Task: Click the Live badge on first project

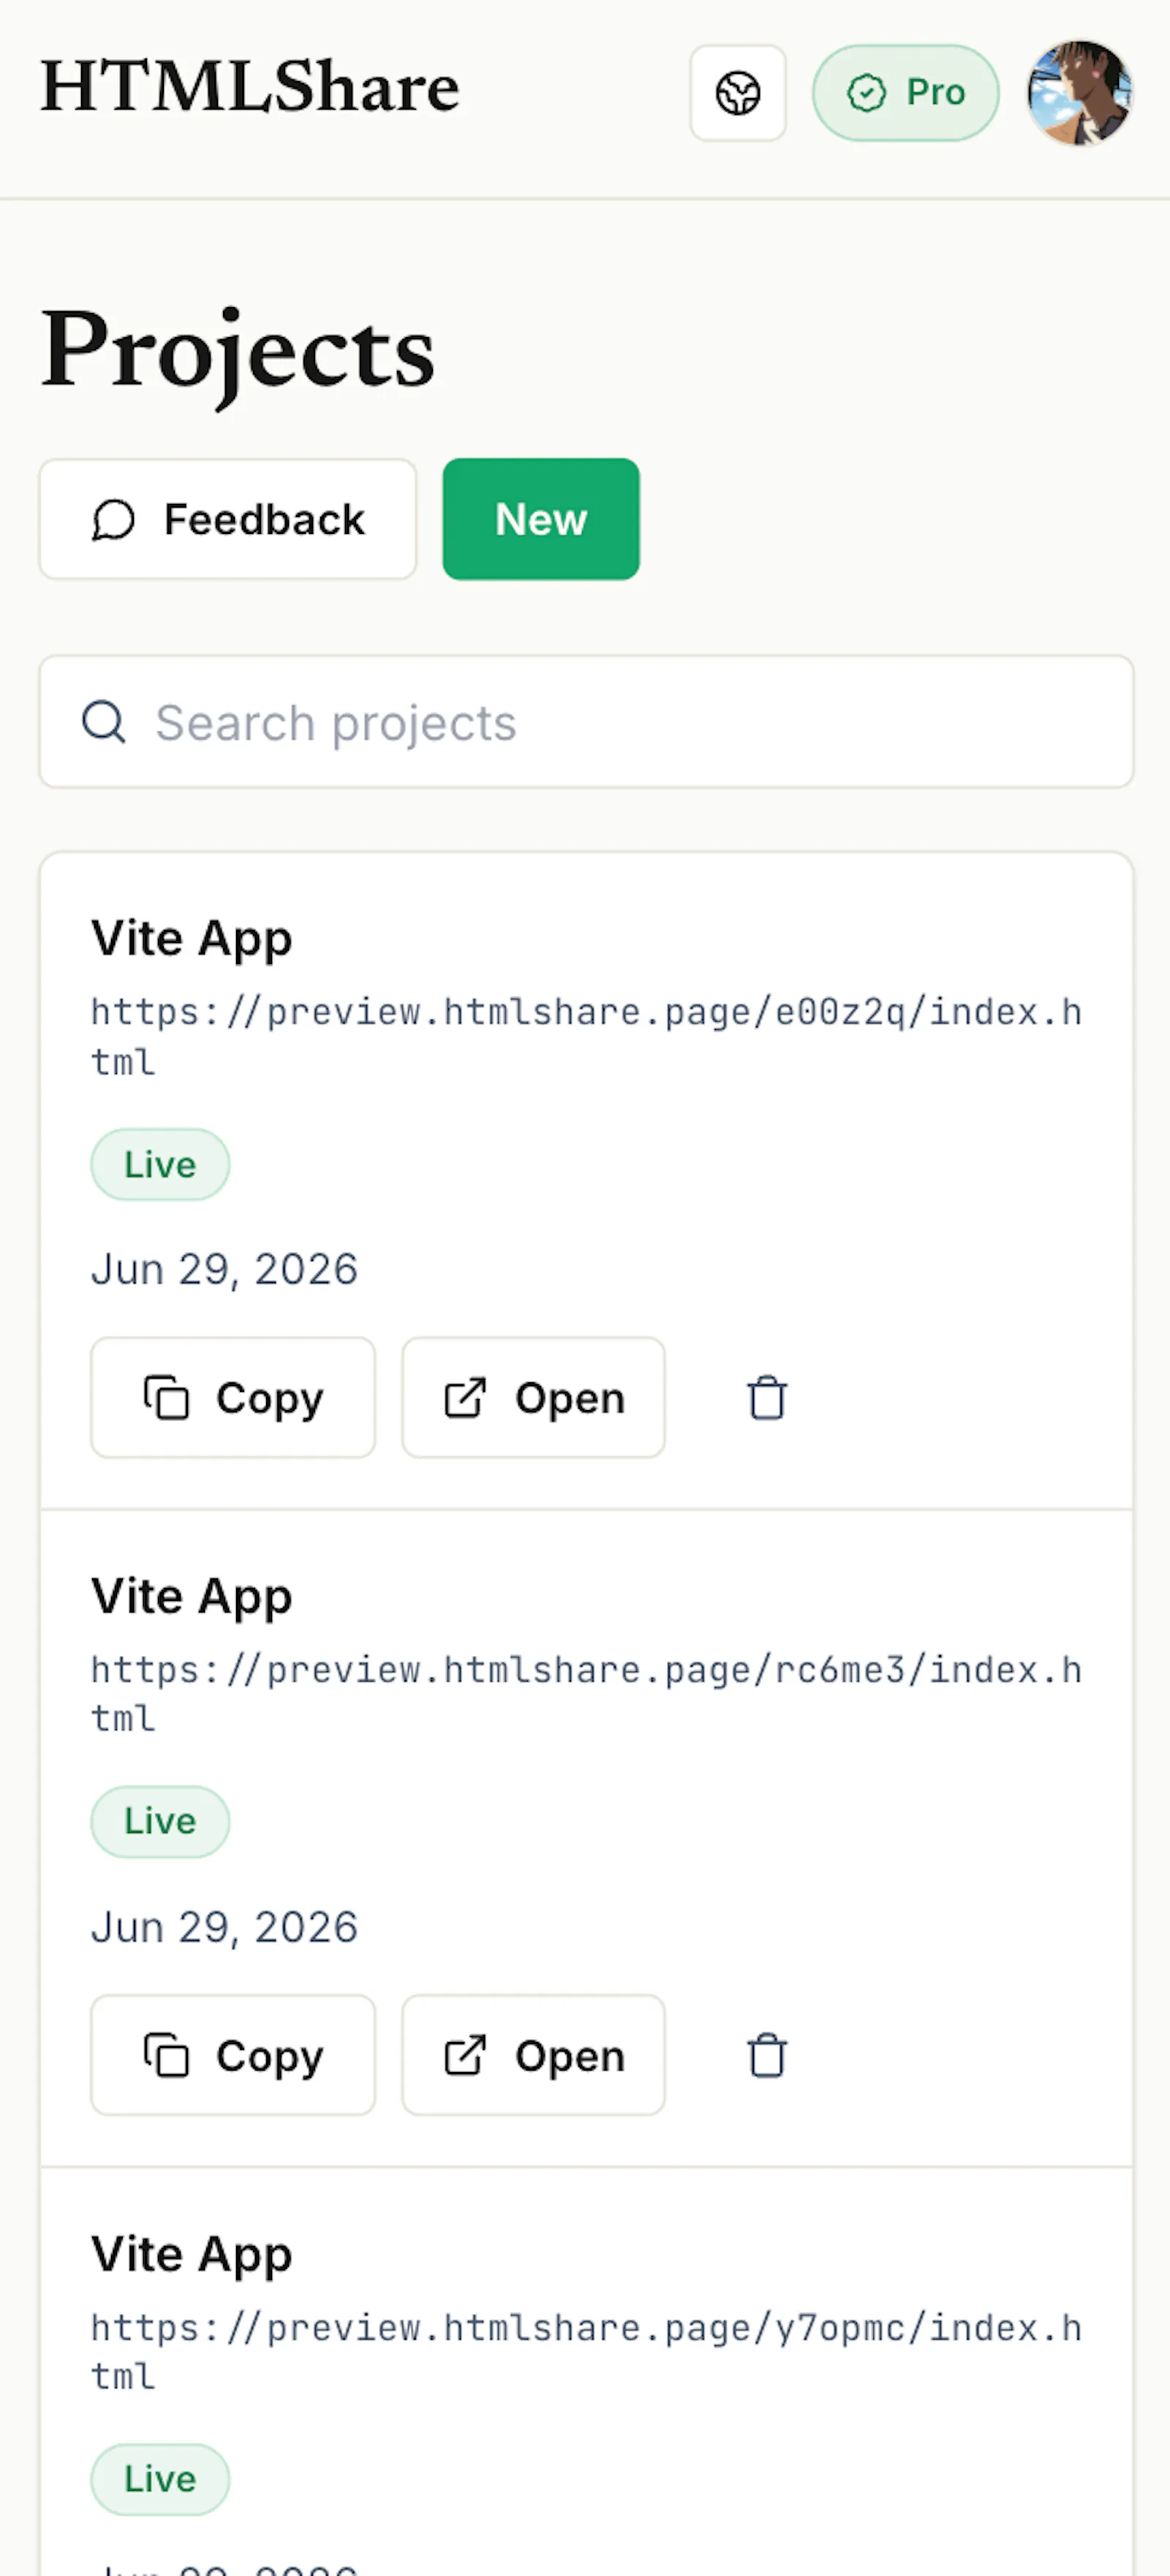Action: pyautogui.click(x=160, y=1164)
